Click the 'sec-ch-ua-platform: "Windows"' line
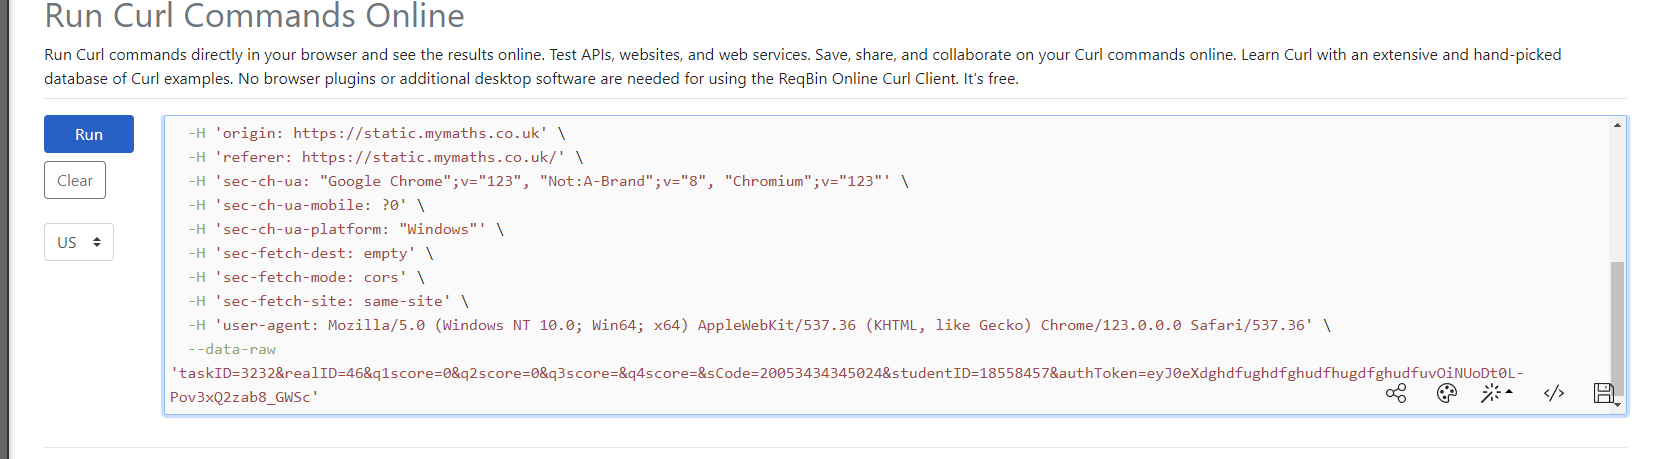1653x459 pixels. pos(346,229)
